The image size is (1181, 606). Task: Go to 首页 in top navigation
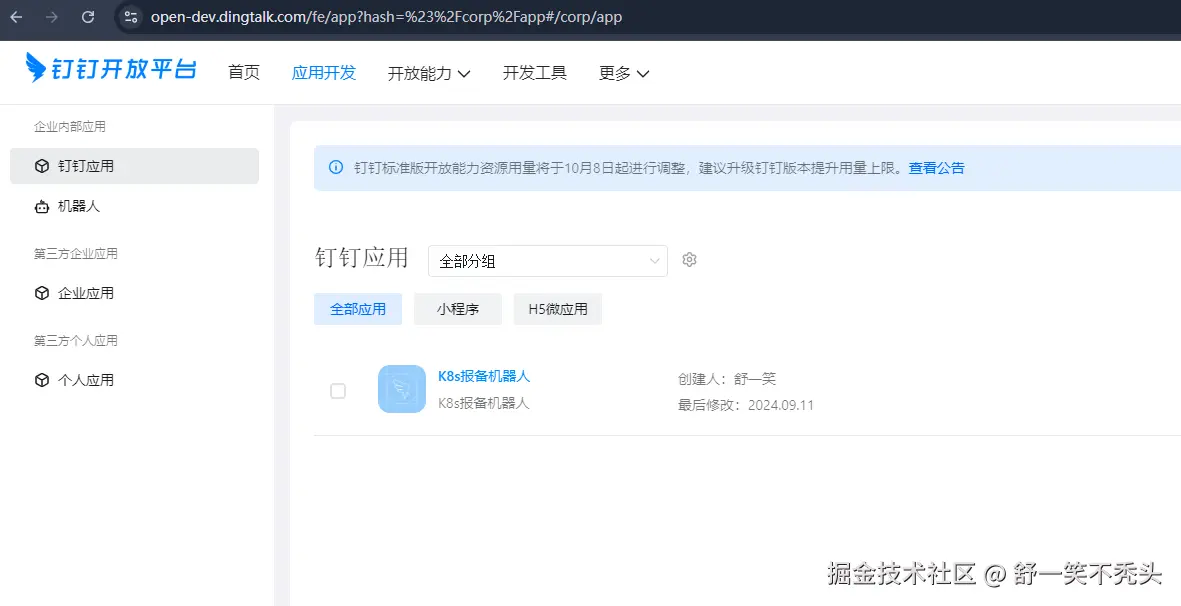(244, 73)
